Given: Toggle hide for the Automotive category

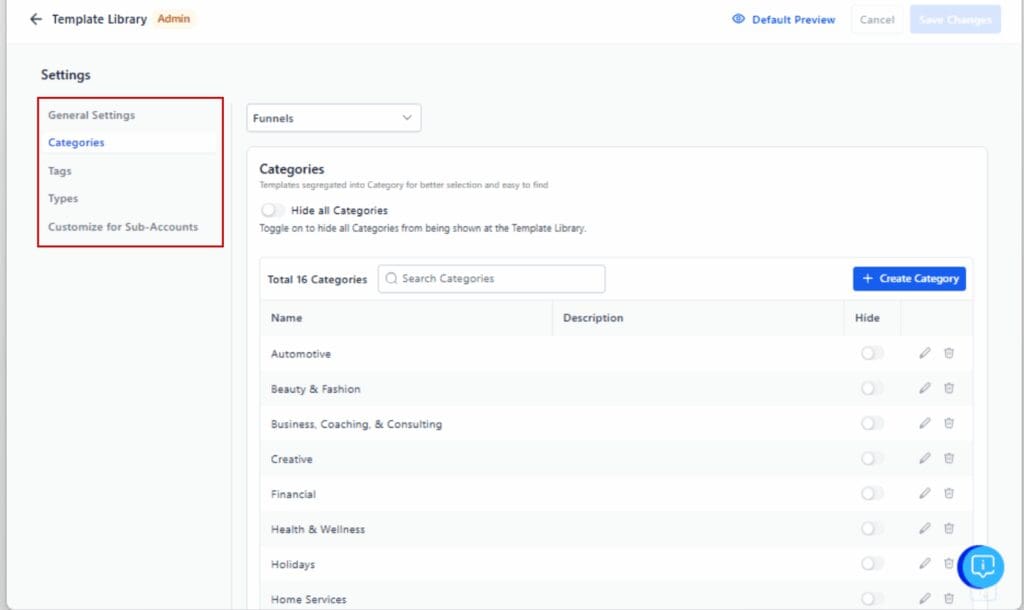Looking at the screenshot, I should pos(871,353).
